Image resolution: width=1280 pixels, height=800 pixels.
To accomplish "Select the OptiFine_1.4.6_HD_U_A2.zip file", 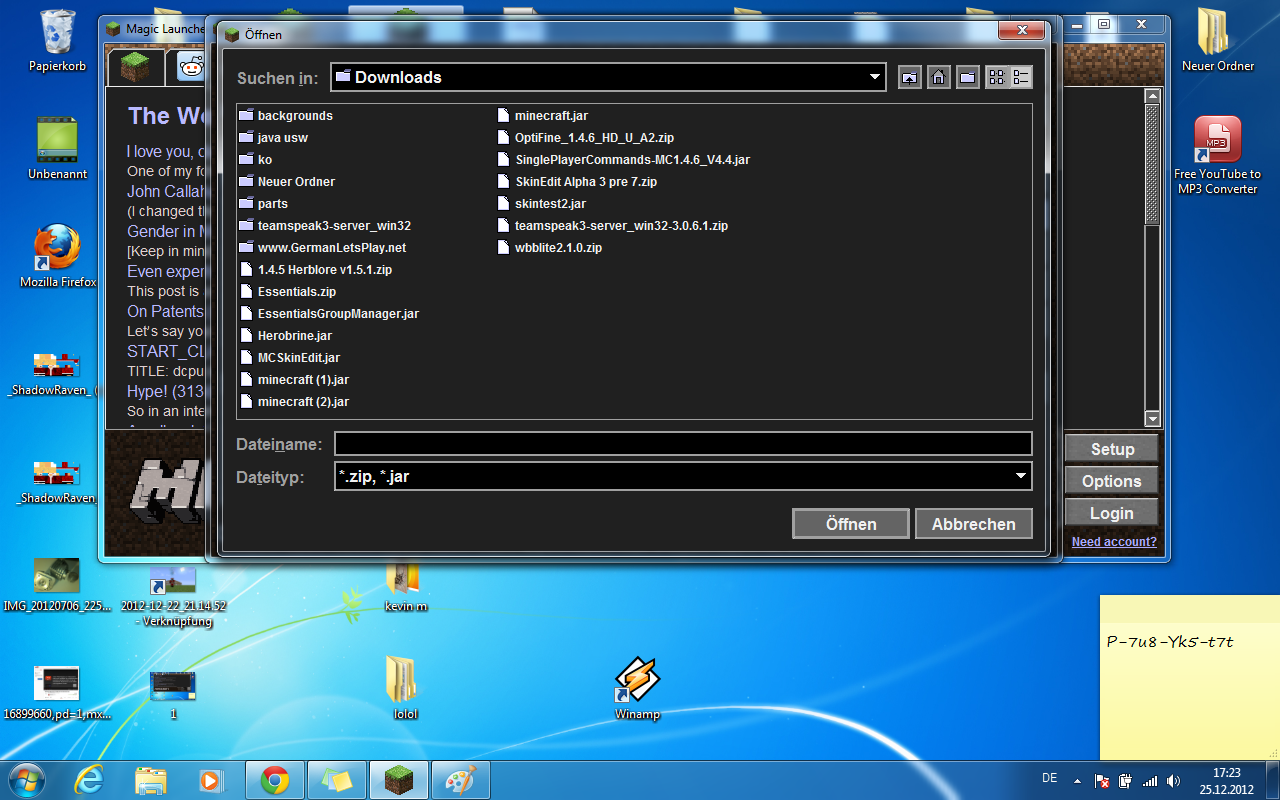I will 594,138.
